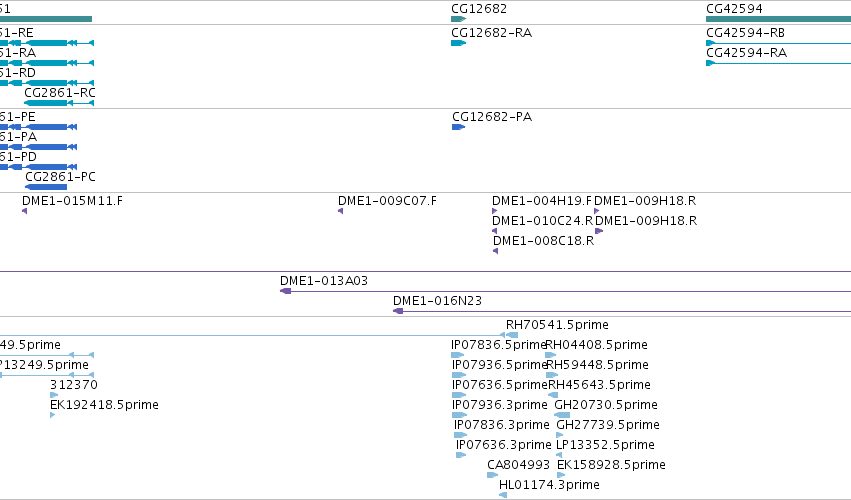Click the IP07636.5prime EST label
851x500 pixels.
point(499,385)
